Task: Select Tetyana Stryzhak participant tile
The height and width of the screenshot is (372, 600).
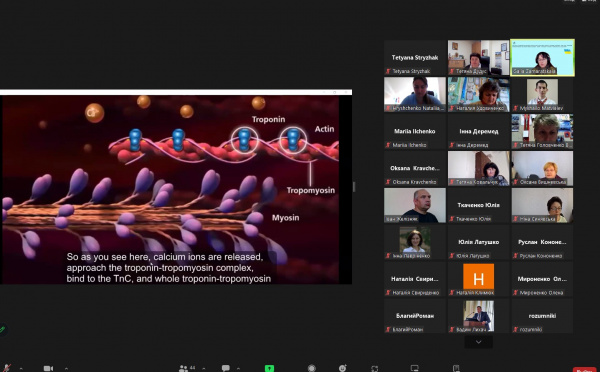Action: pyautogui.click(x=415, y=57)
